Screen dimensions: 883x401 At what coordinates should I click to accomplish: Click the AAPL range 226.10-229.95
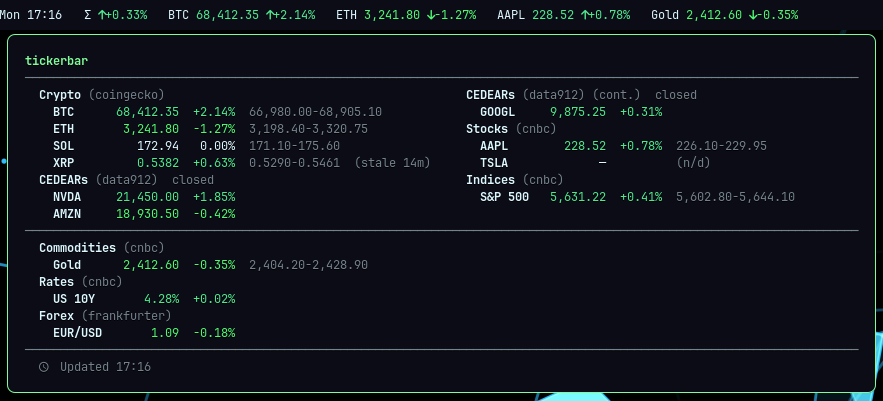[x=721, y=146]
